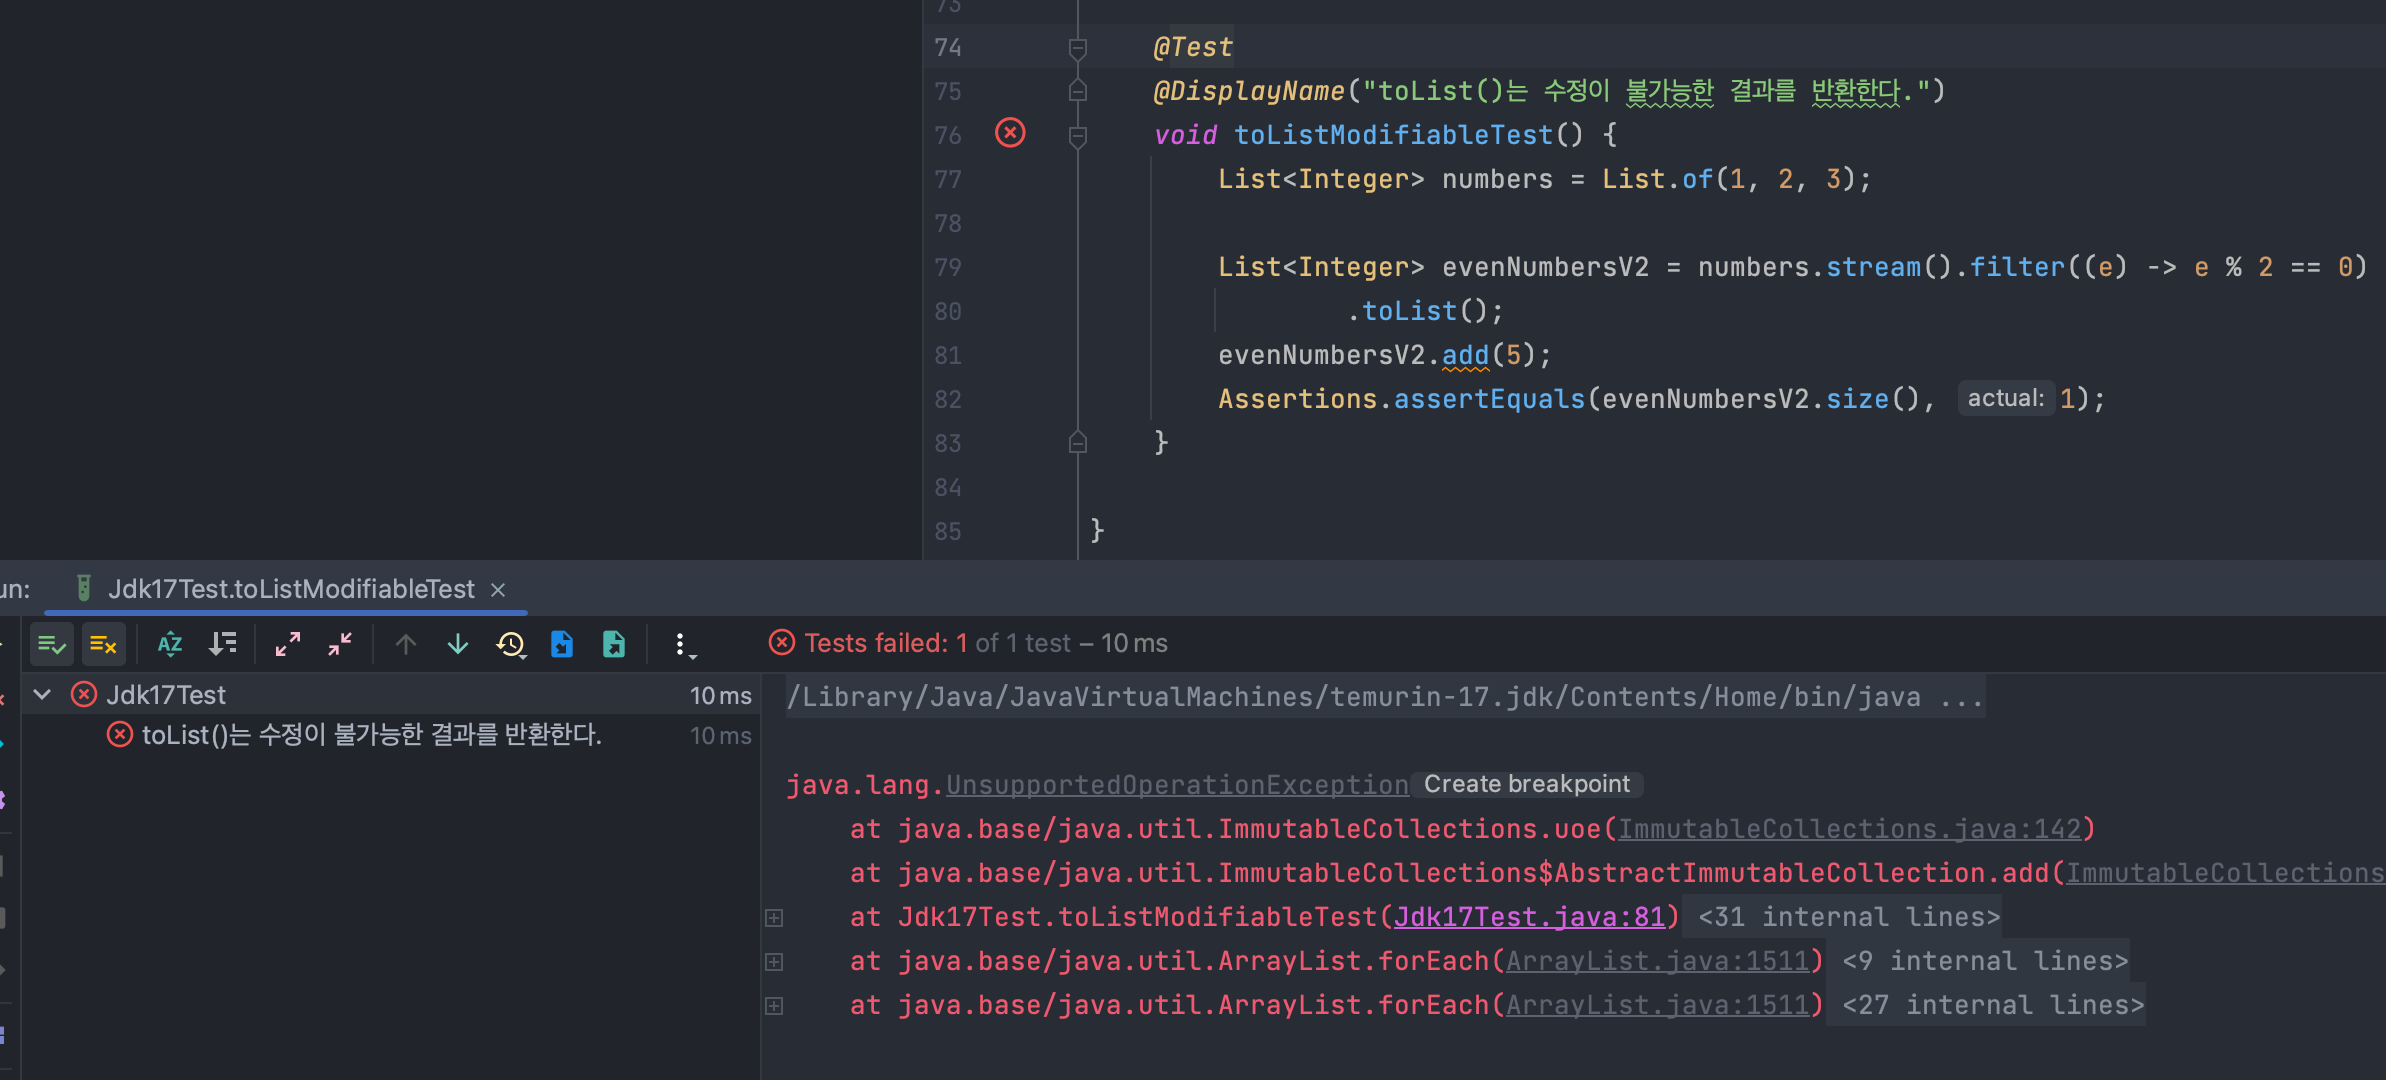Click Import Tests from File icon
This screenshot has width=2386, height=1080.
pyautogui.click(x=562, y=645)
